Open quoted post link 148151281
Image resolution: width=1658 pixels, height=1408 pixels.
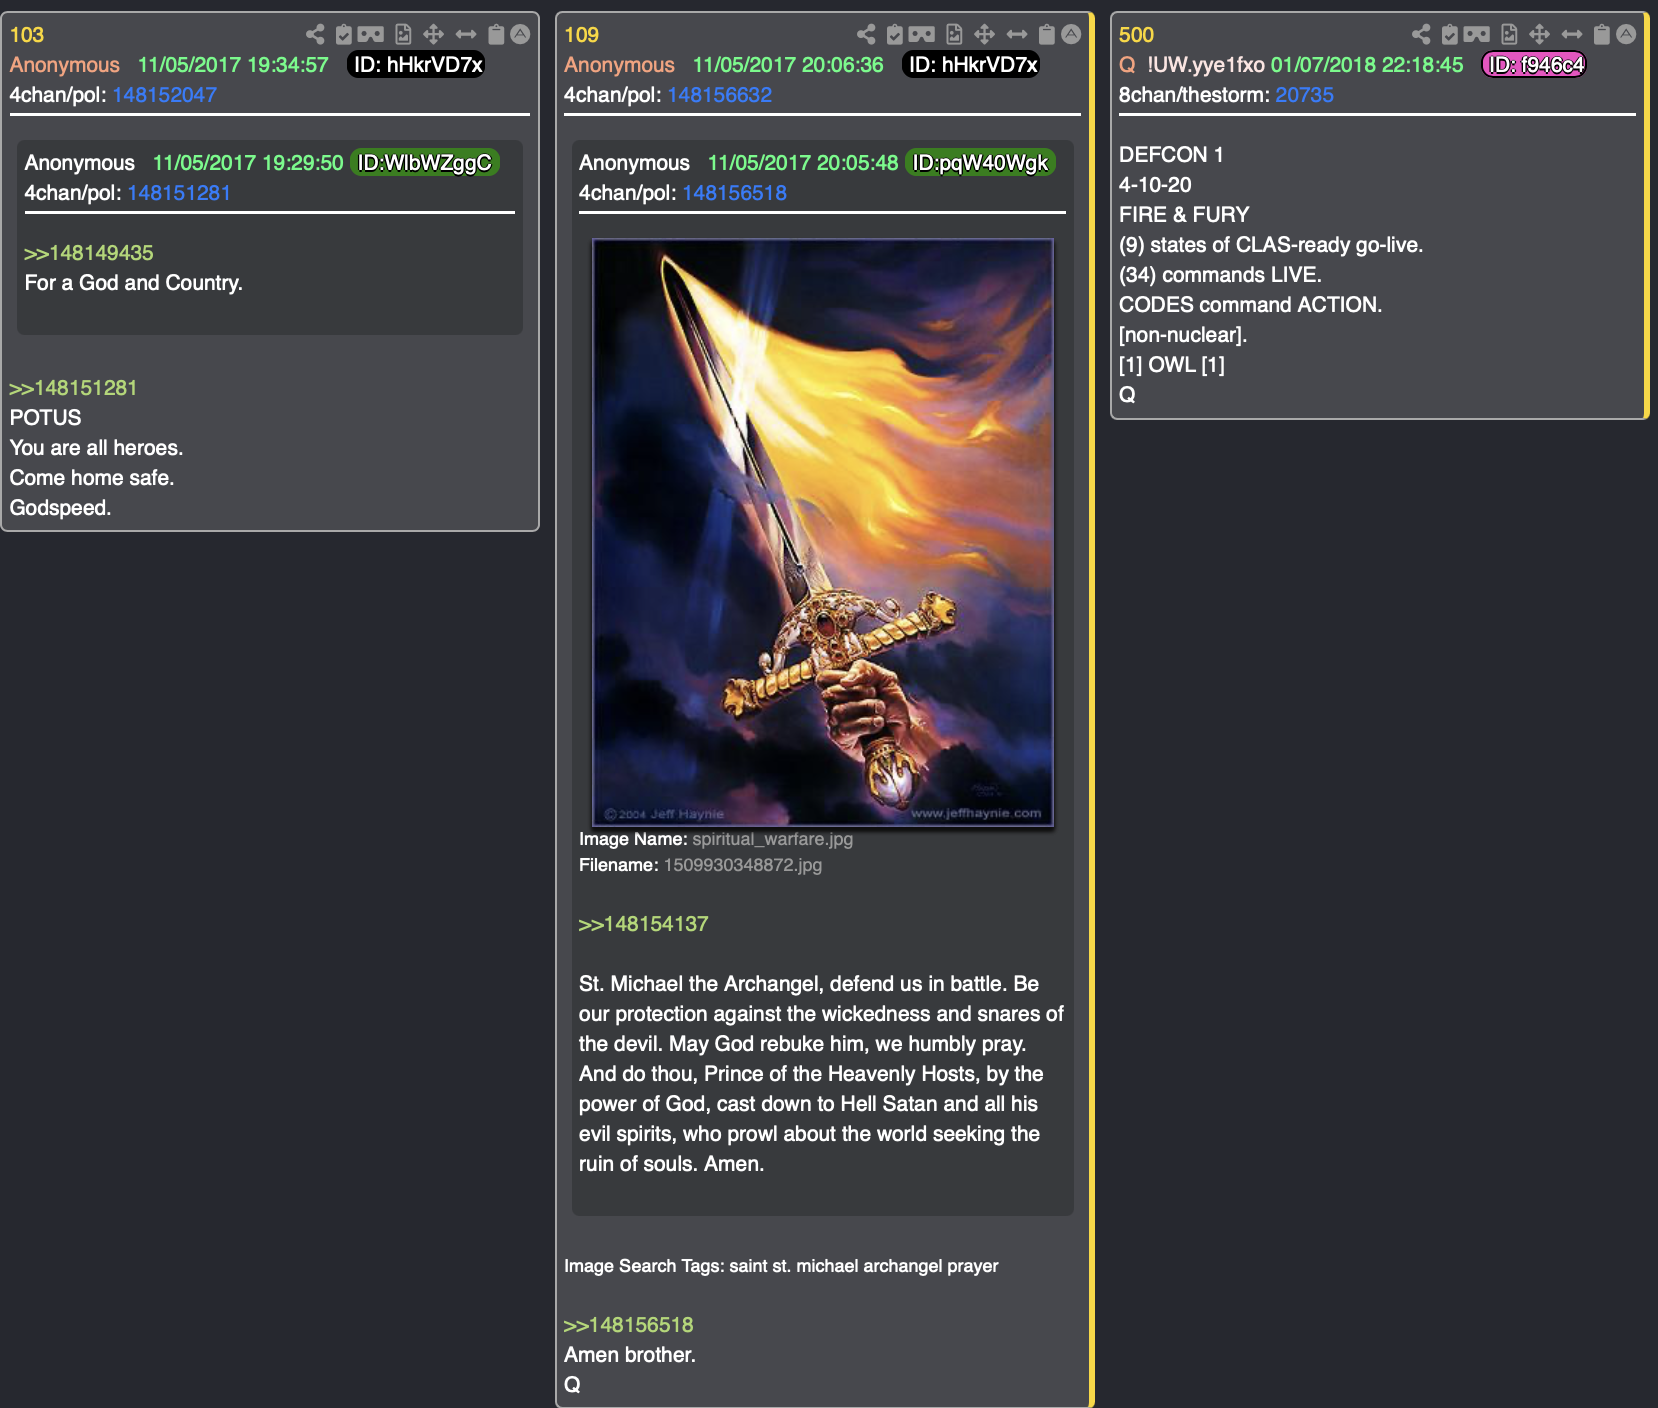coord(179,193)
